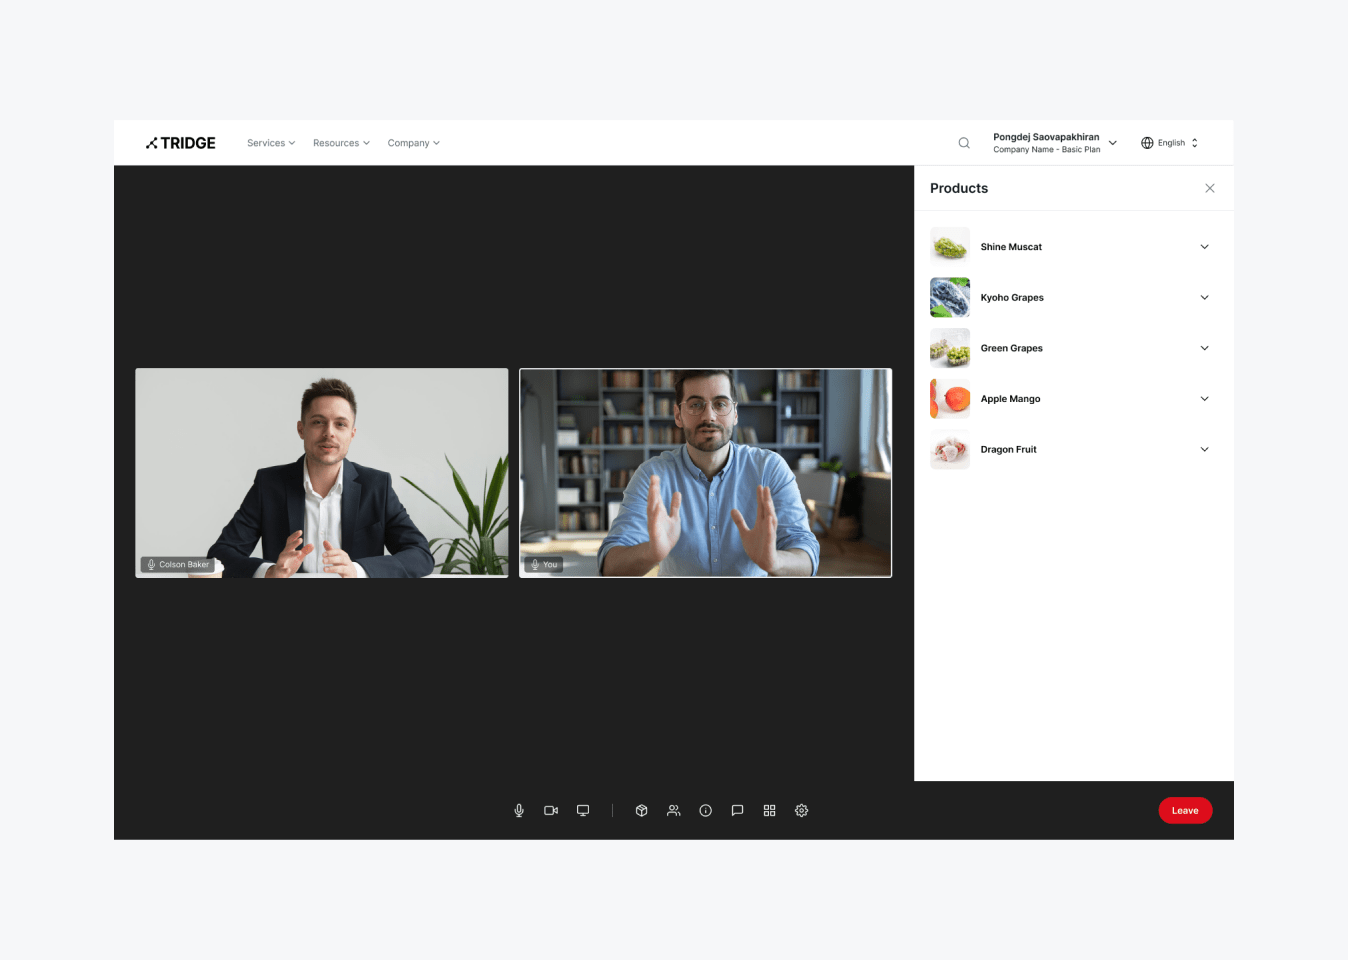The image size is (1348, 960).
Task: Click the TRIDGE logo
Action: [181, 143]
